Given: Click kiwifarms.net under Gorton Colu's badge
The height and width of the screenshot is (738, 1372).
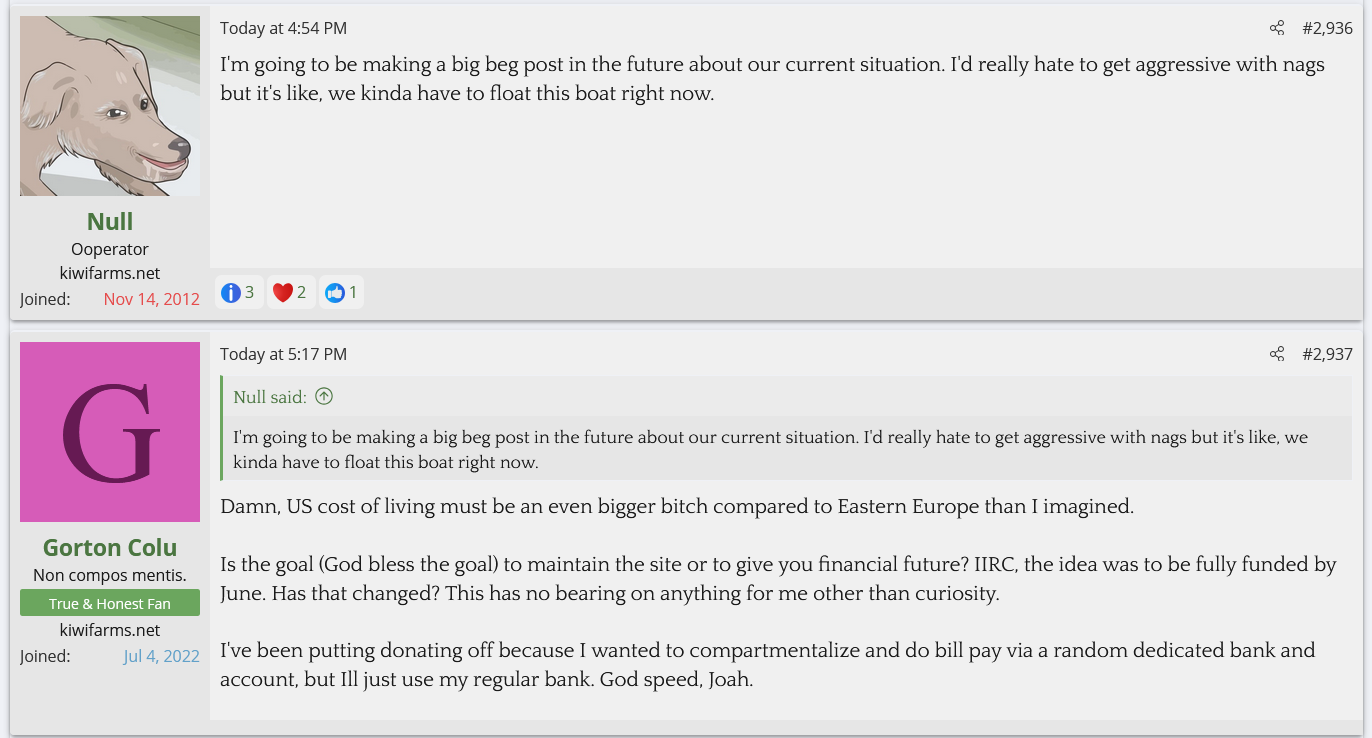Looking at the screenshot, I should pos(110,630).
